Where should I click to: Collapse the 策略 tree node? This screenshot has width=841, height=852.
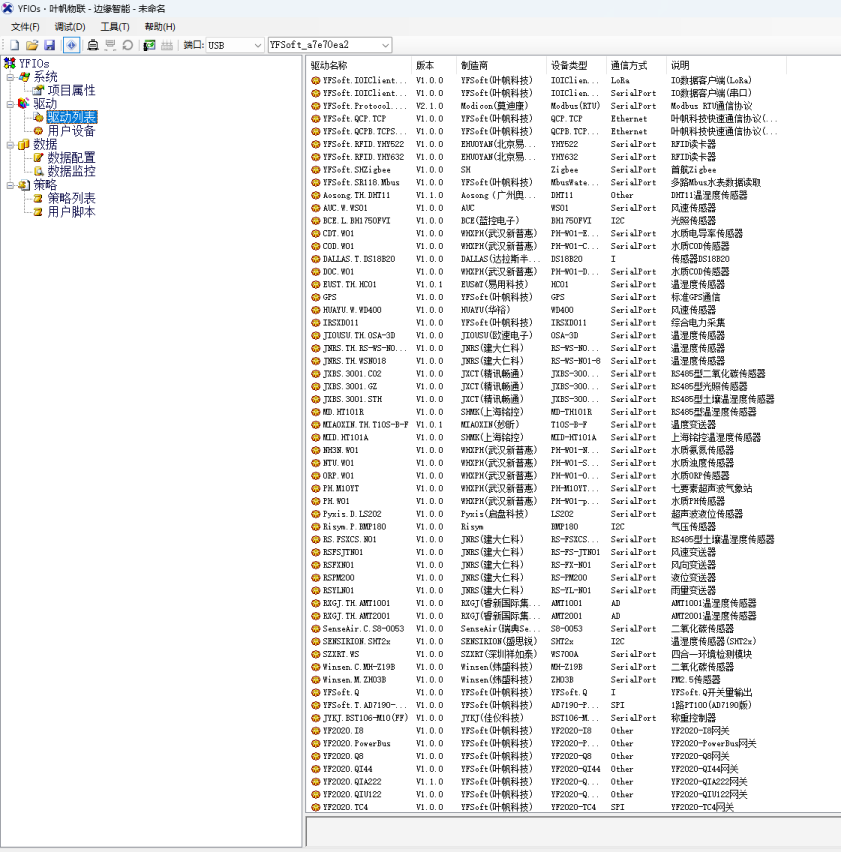point(11,185)
